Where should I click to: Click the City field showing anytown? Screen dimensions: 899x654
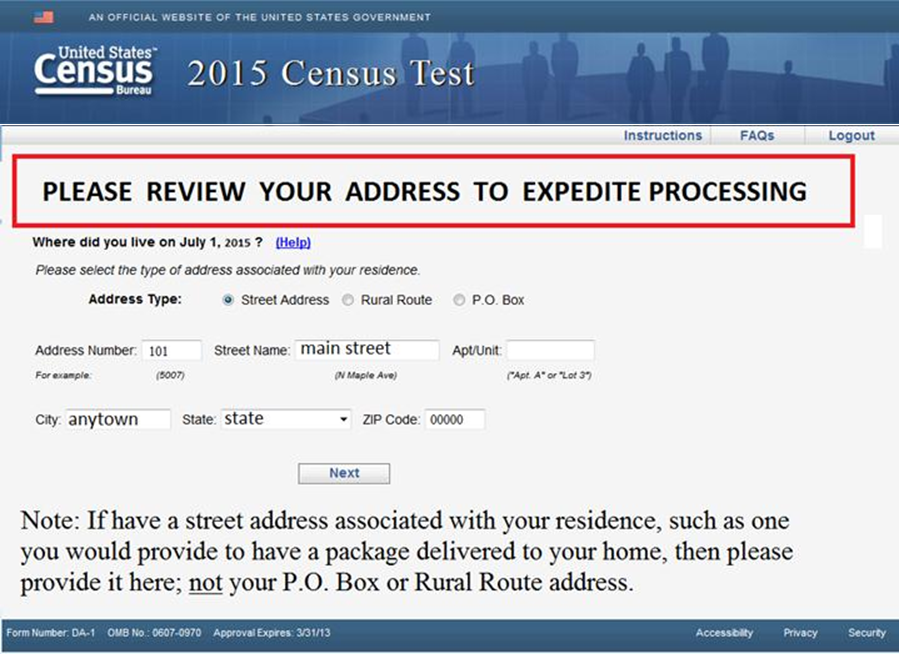pyautogui.click(x=118, y=419)
